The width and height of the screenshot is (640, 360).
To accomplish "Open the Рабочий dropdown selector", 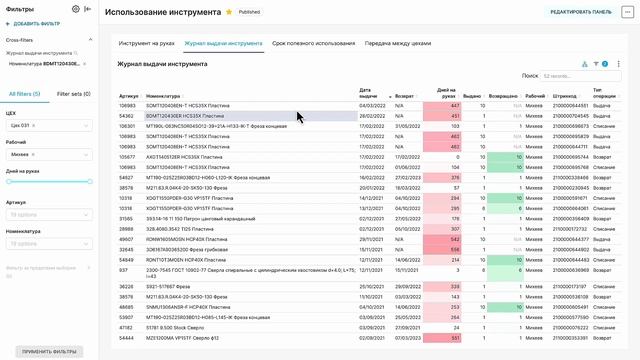I will 49,155.
